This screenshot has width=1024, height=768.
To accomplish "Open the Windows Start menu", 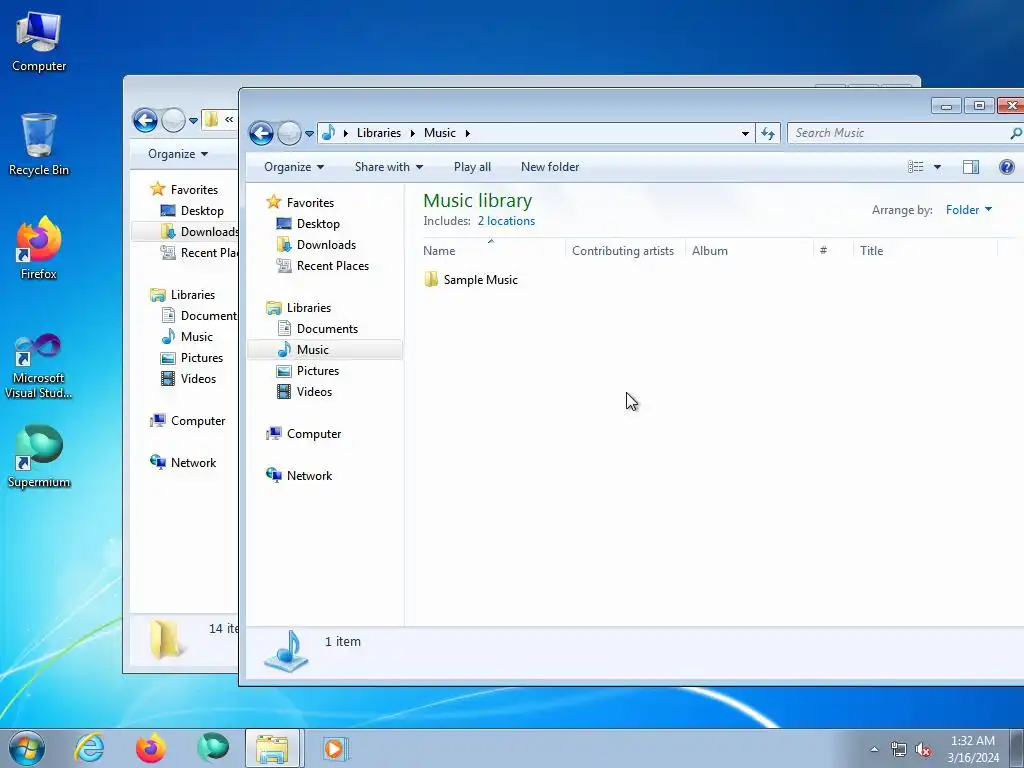I will [27, 748].
